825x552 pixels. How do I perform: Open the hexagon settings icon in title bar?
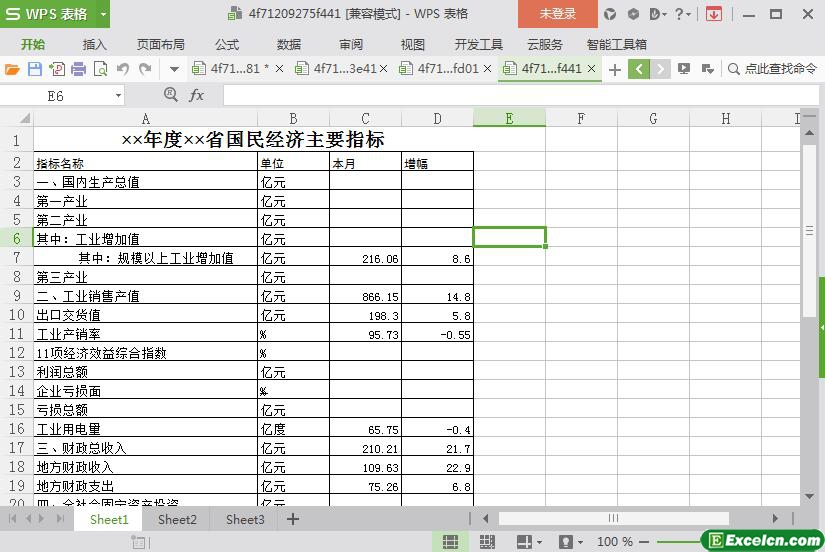(633, 14)
